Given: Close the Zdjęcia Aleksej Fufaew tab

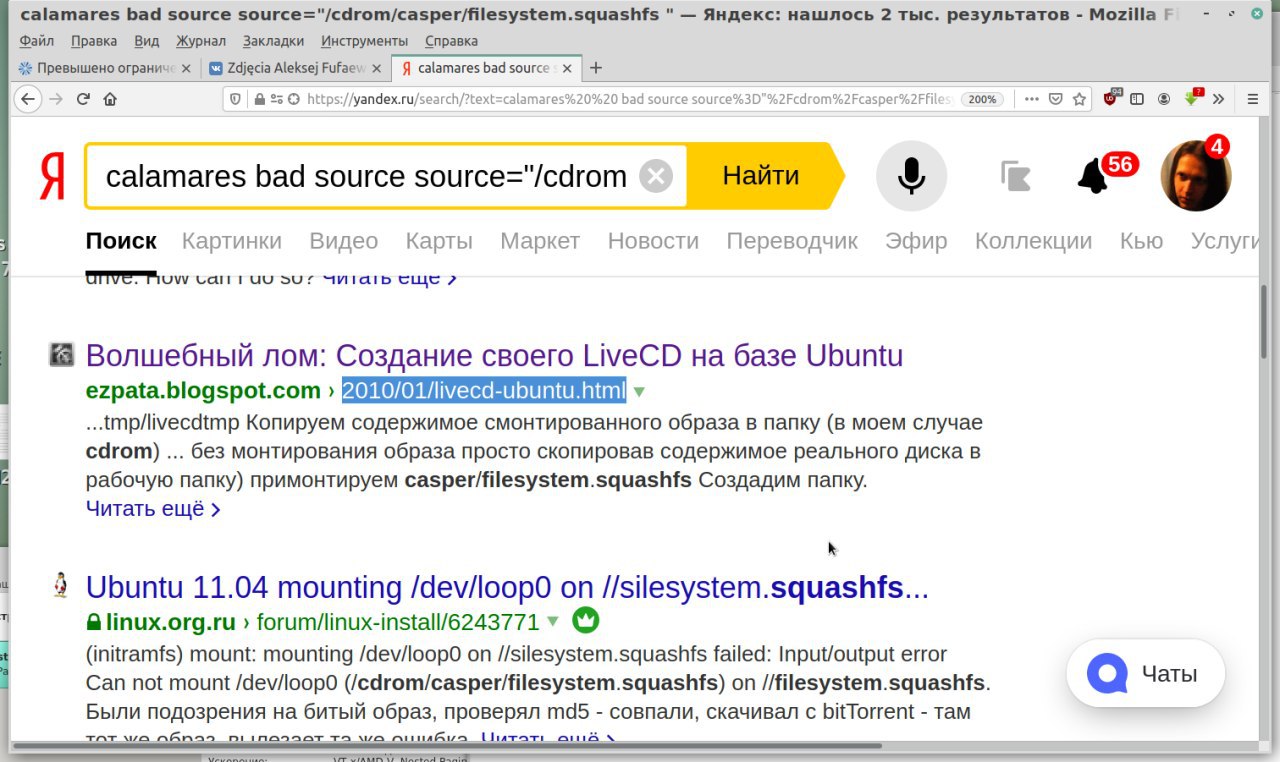Looking at the screenshot, I should coord(376,68).
